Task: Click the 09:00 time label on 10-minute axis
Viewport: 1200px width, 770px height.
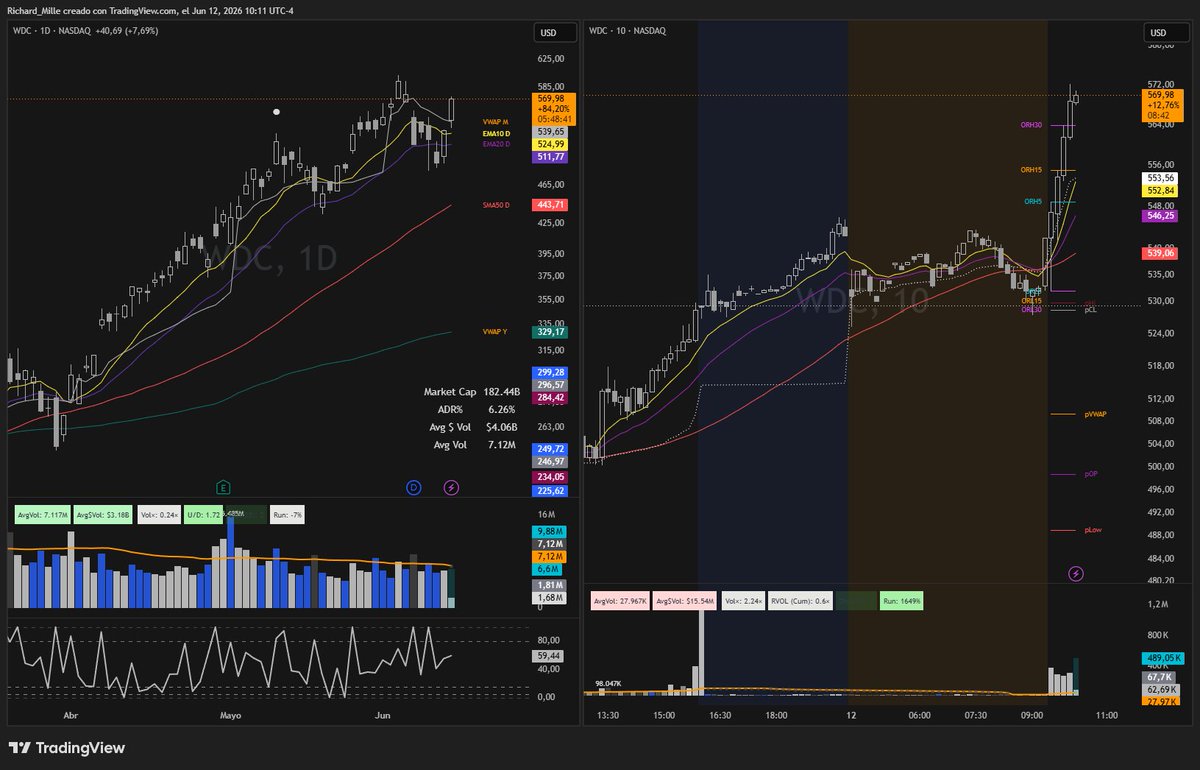Action: click(x=1032, y=716)
